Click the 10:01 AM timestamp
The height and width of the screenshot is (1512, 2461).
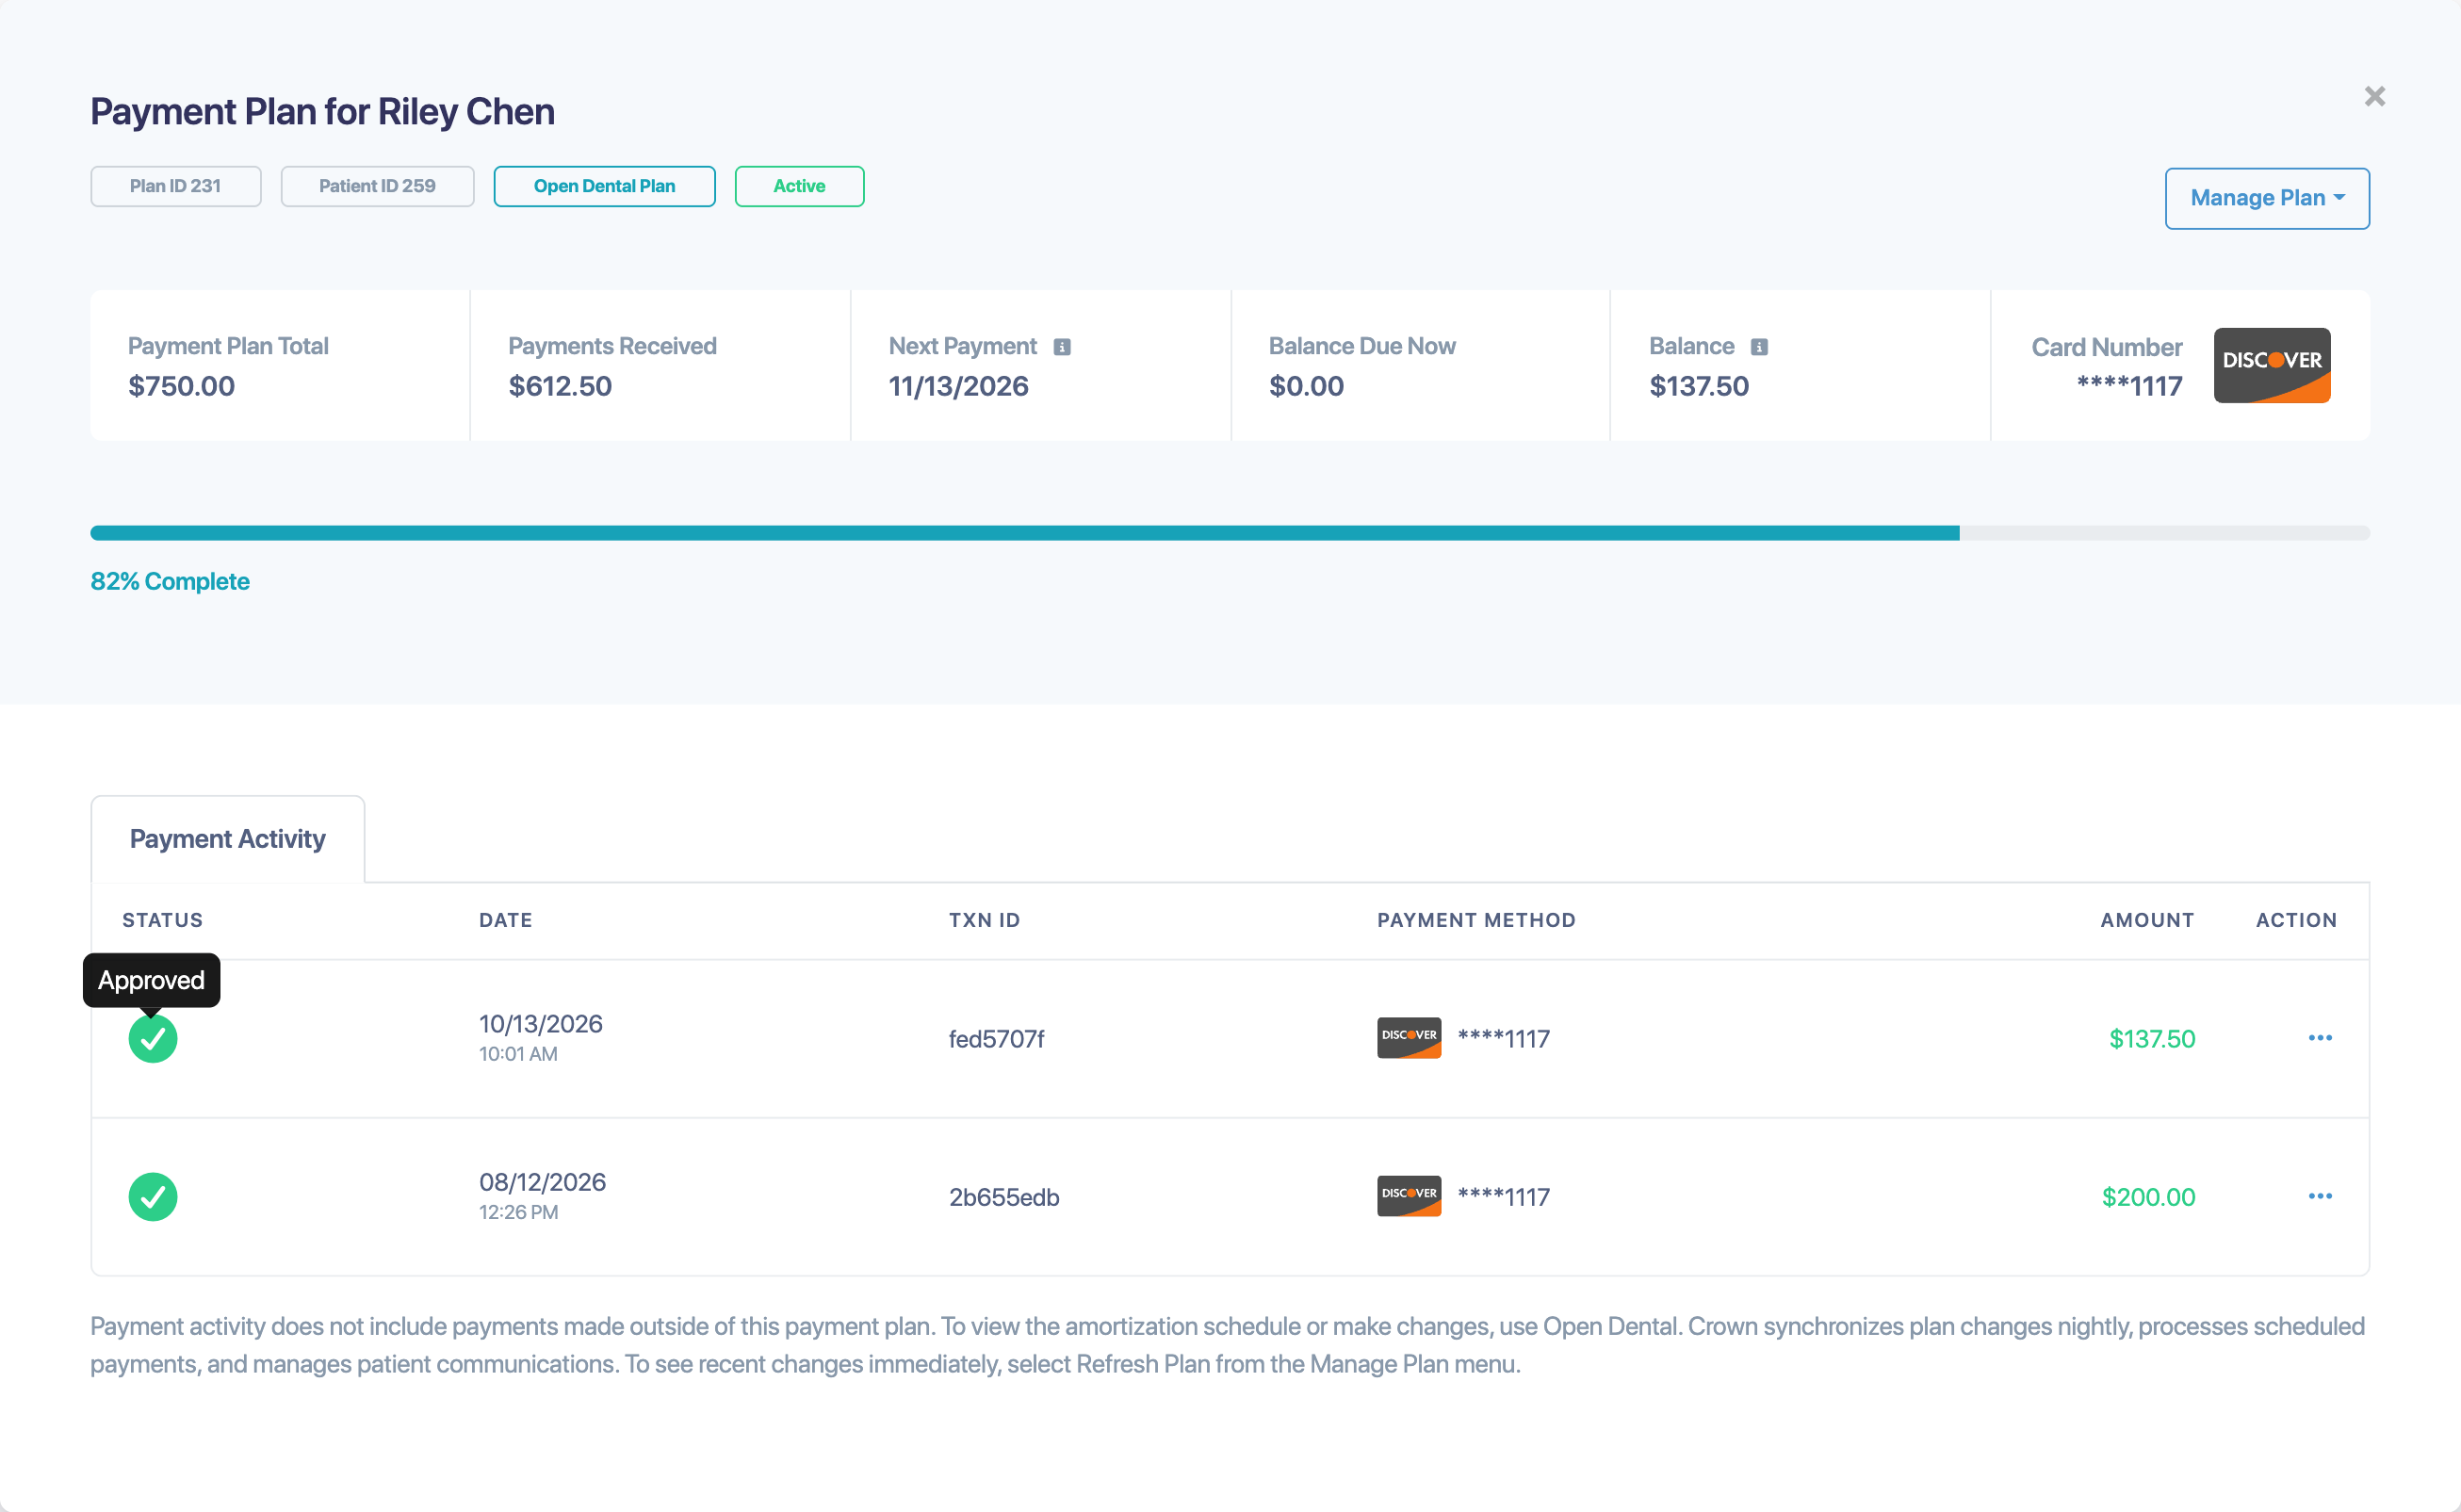point(518,1054)
